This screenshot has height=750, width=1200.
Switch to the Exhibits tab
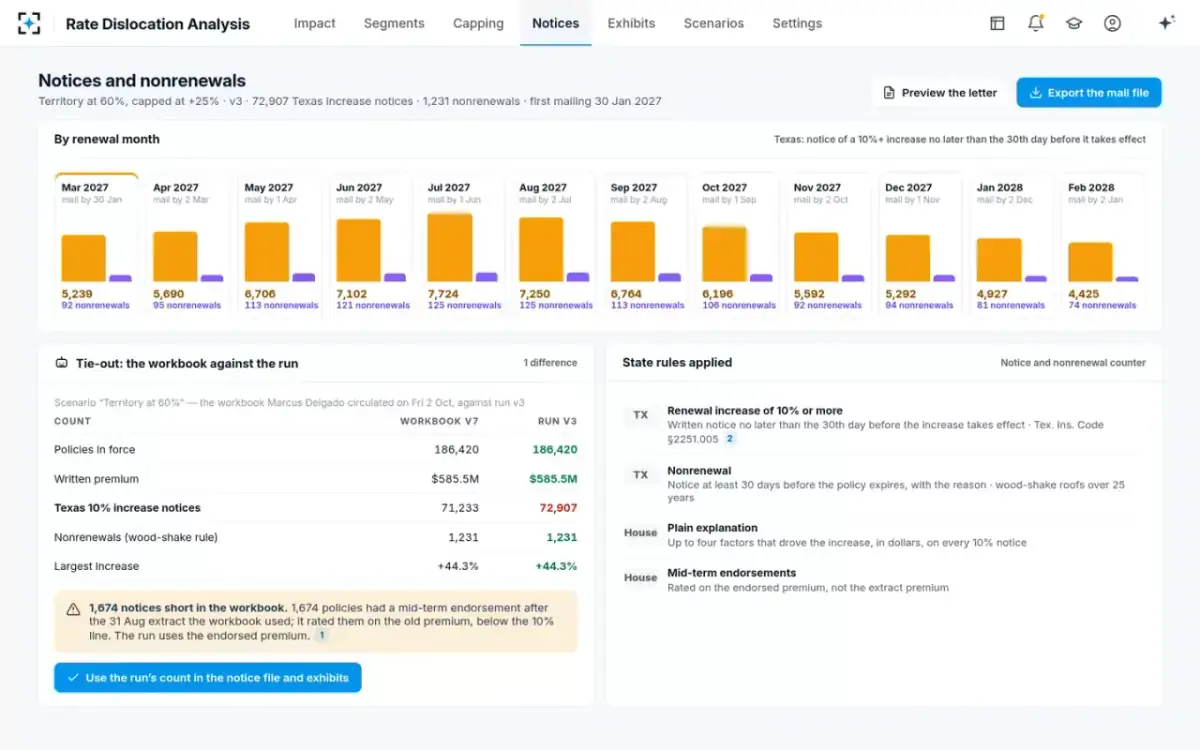click(631, 23)
